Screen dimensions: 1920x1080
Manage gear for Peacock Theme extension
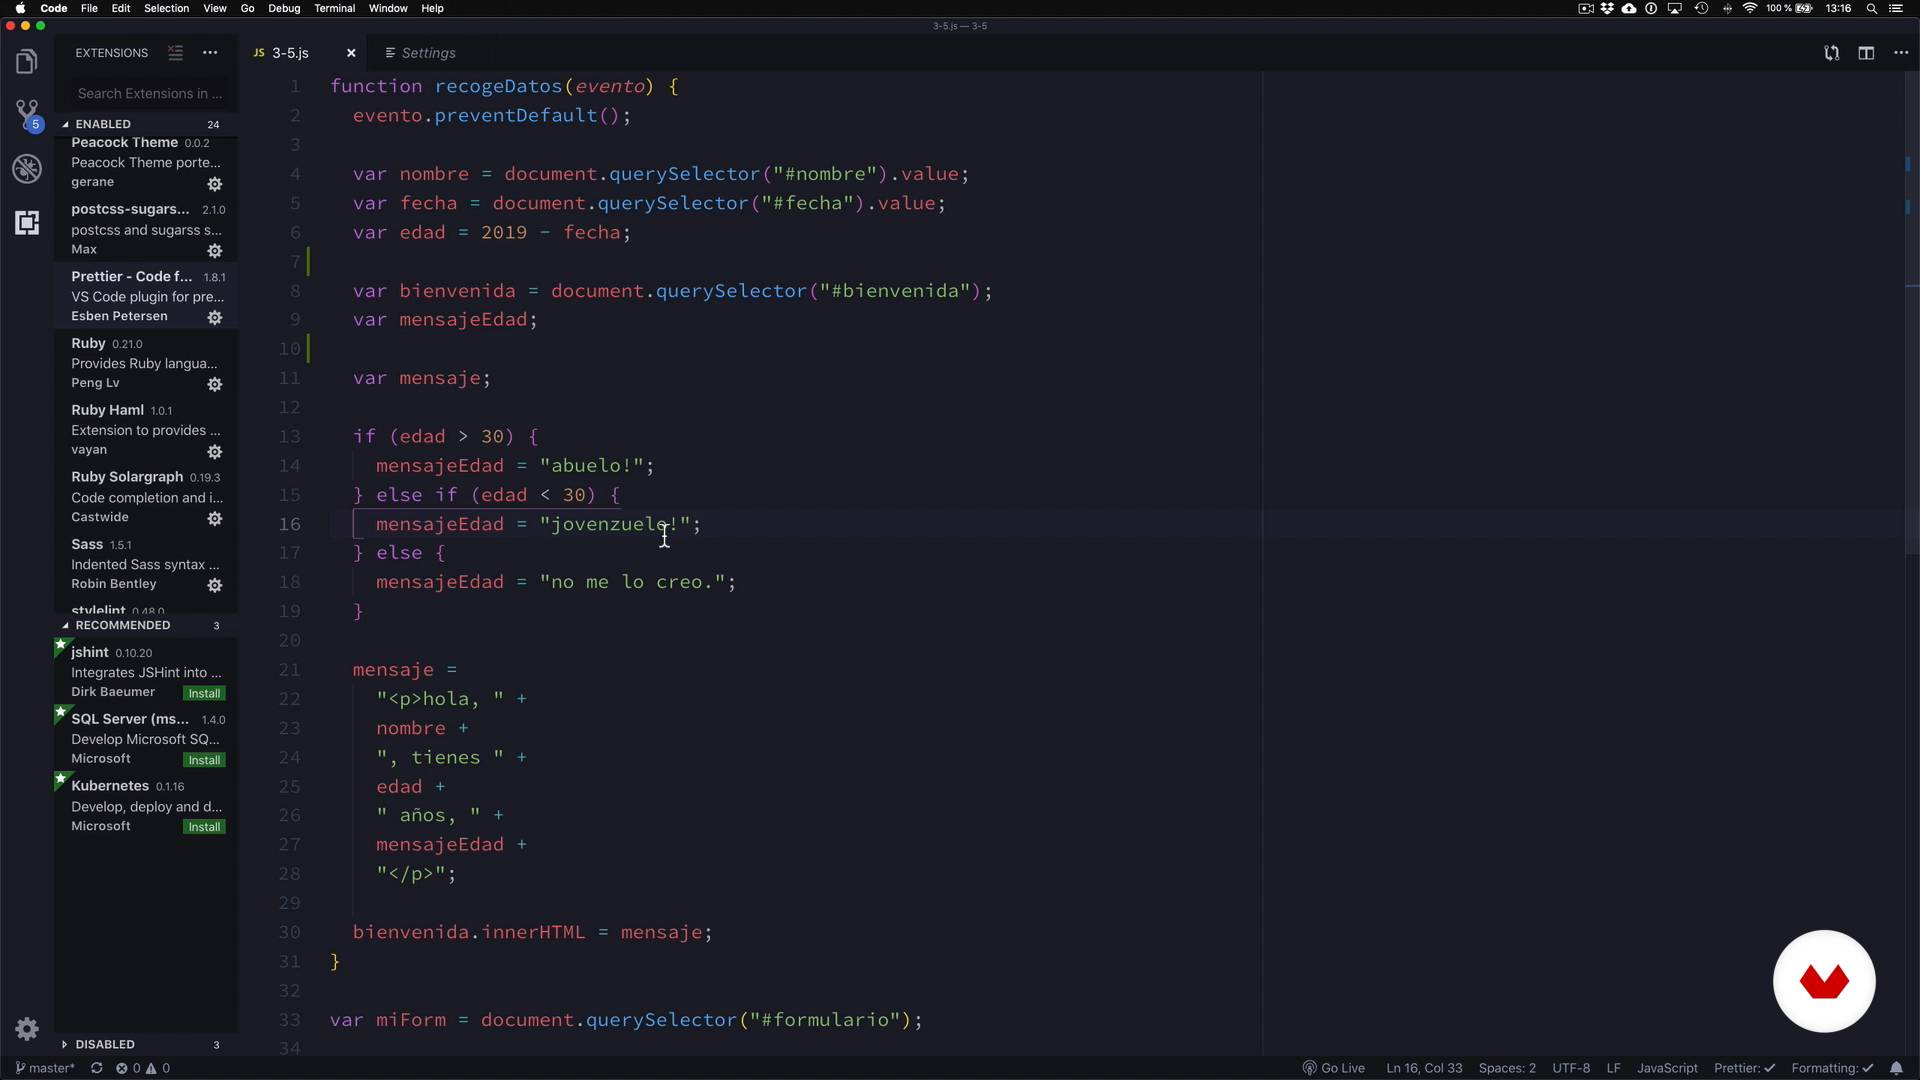[214, 184]
